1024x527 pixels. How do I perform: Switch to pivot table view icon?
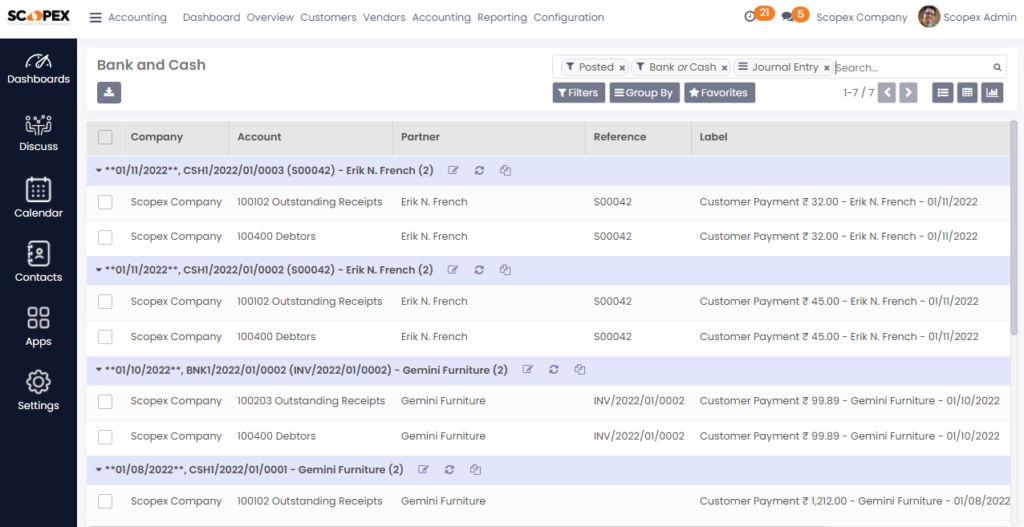967,93
